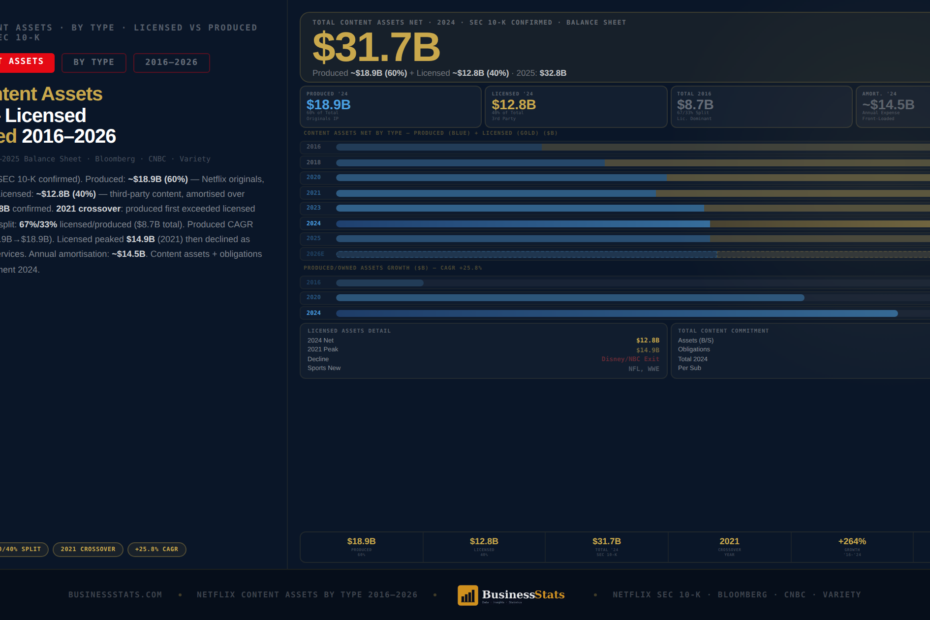
Task: Click the NETFLIX CONTENT ASSETS BY TYPE 2016–2026 footer text
Action: coord(307,594)
